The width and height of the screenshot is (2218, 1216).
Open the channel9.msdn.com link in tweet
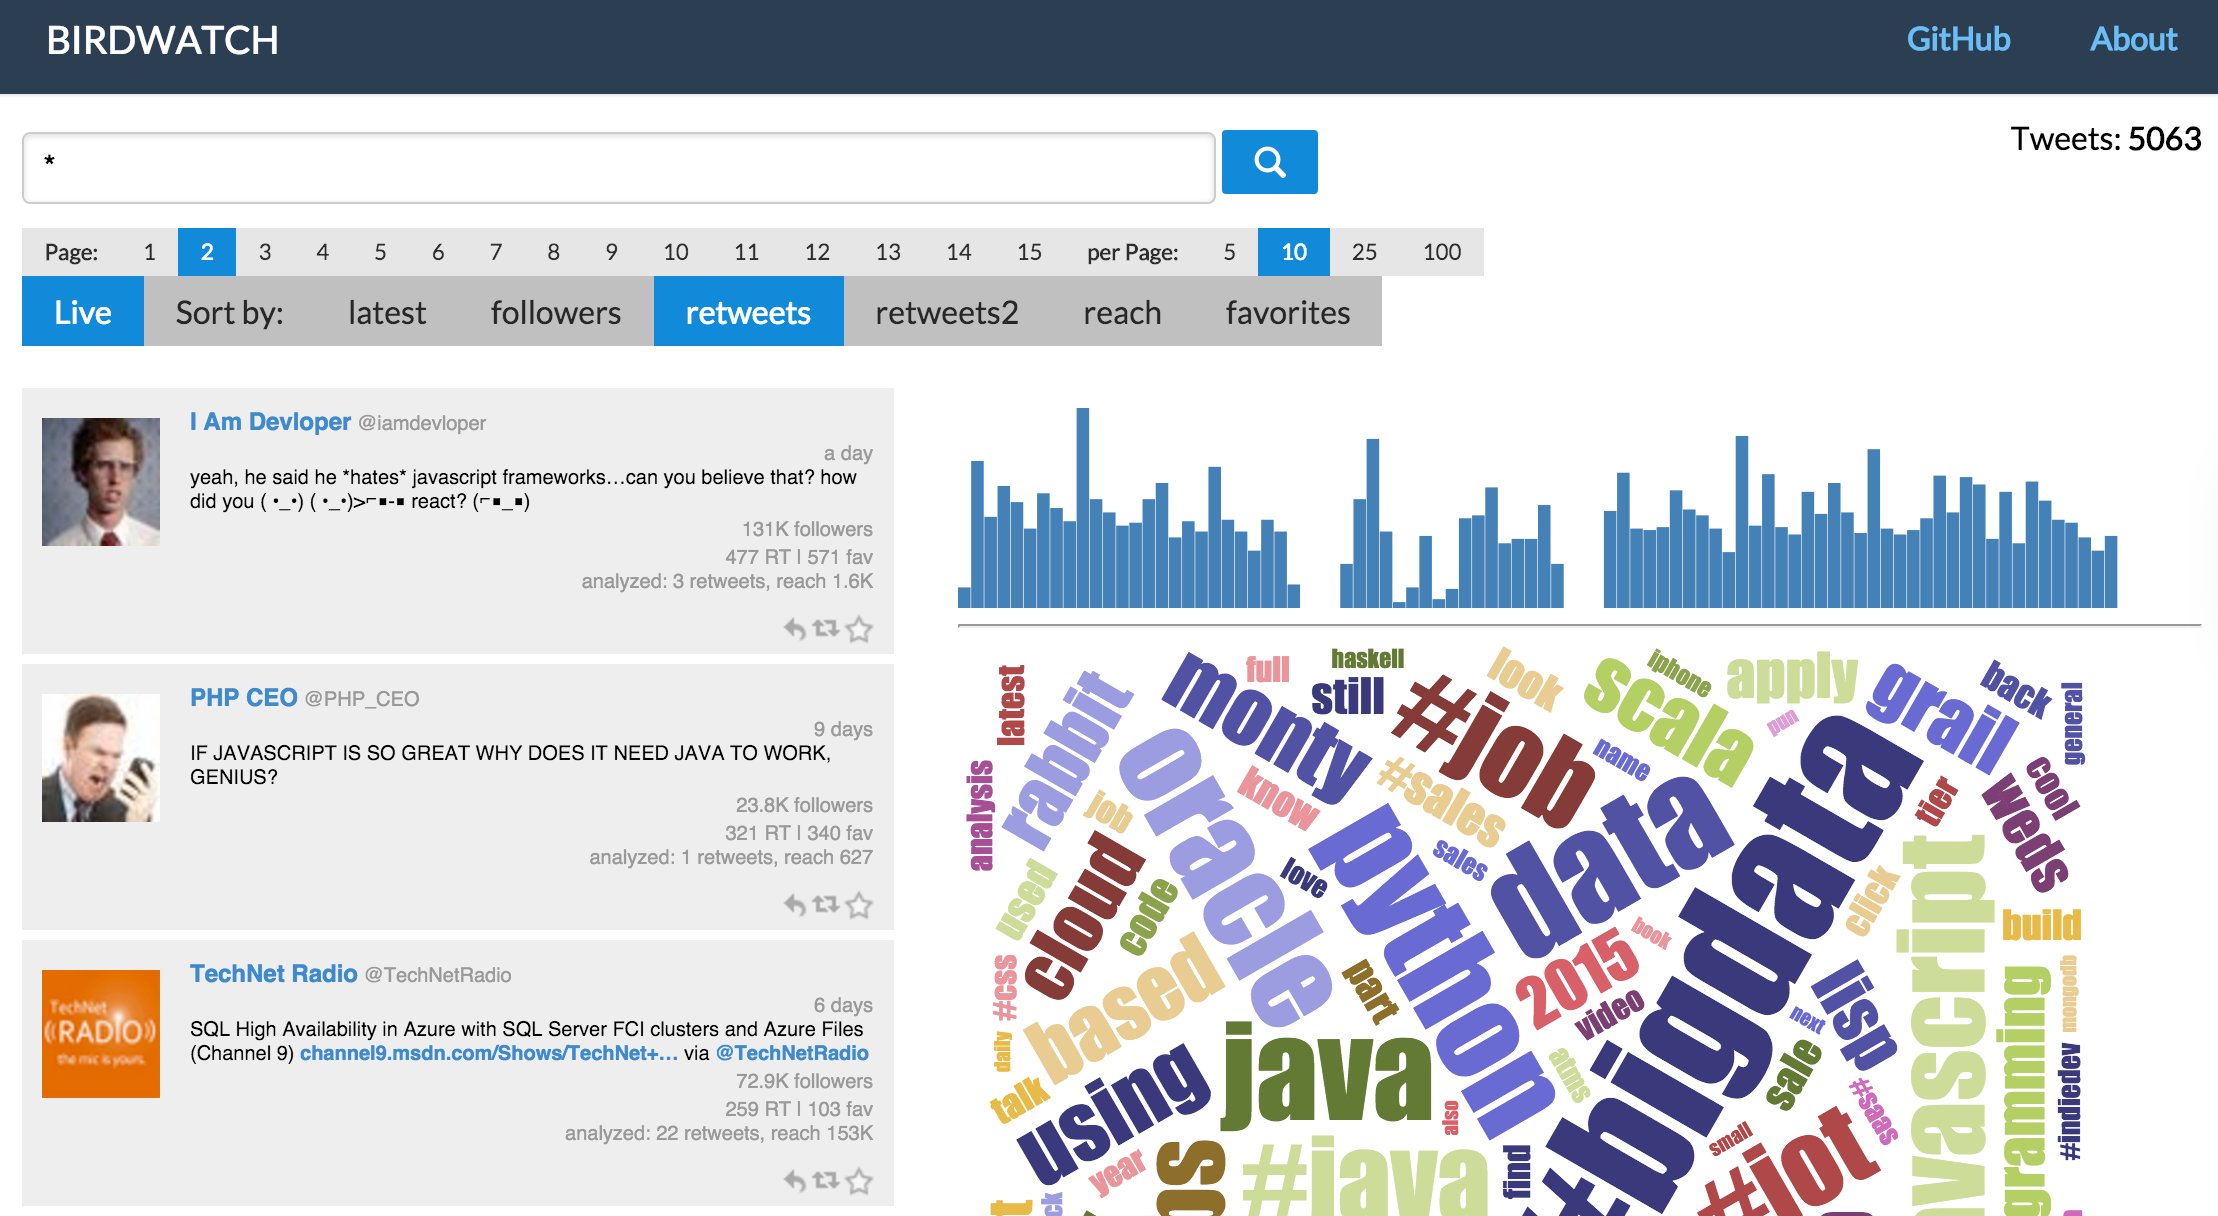coord(488,1053)
